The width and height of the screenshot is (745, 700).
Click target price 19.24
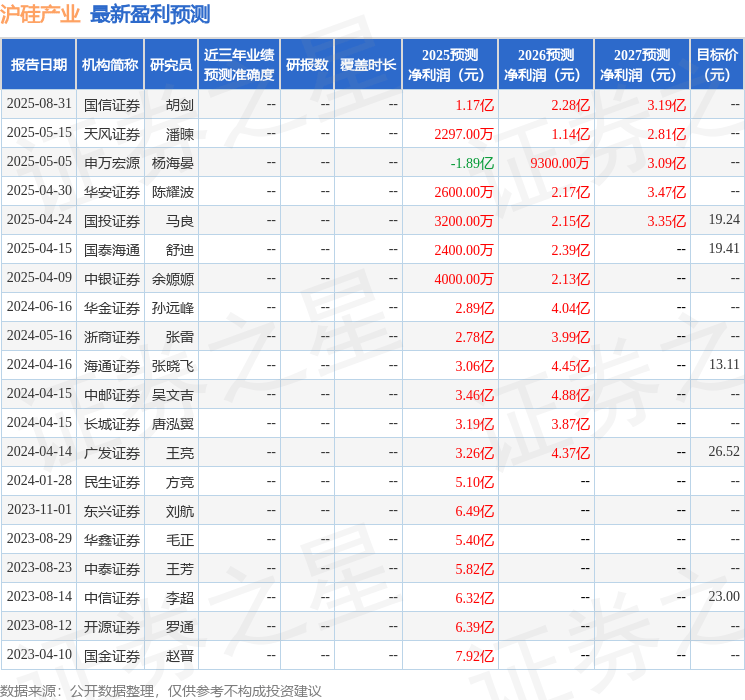[724, 220]
